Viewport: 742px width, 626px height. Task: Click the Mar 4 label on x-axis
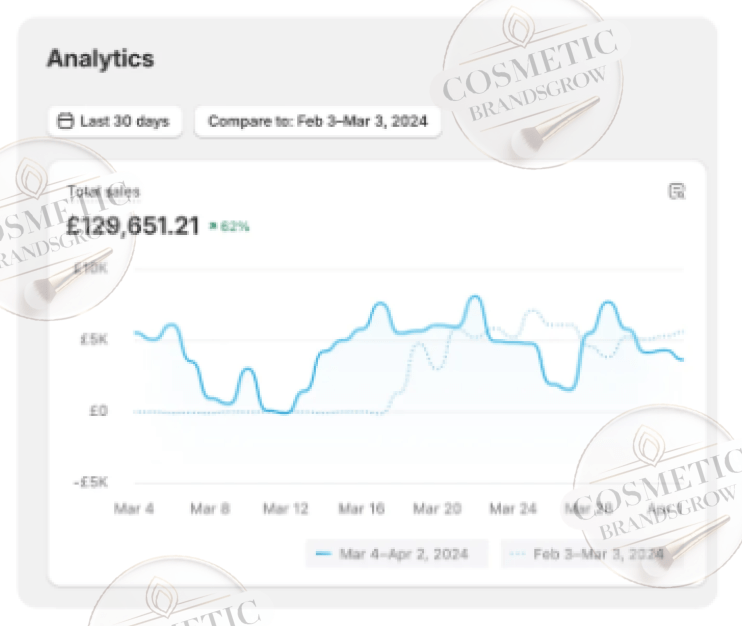(x=133, y=508)
